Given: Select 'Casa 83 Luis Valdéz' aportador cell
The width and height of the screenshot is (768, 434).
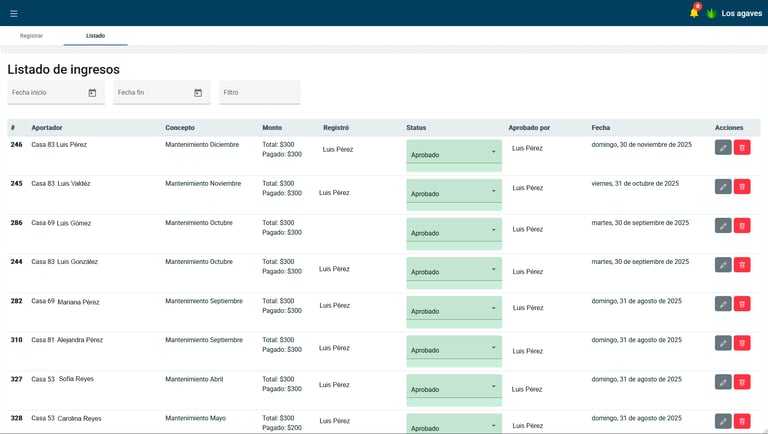Looking at the screenshot, I should (x=61, y=184).
